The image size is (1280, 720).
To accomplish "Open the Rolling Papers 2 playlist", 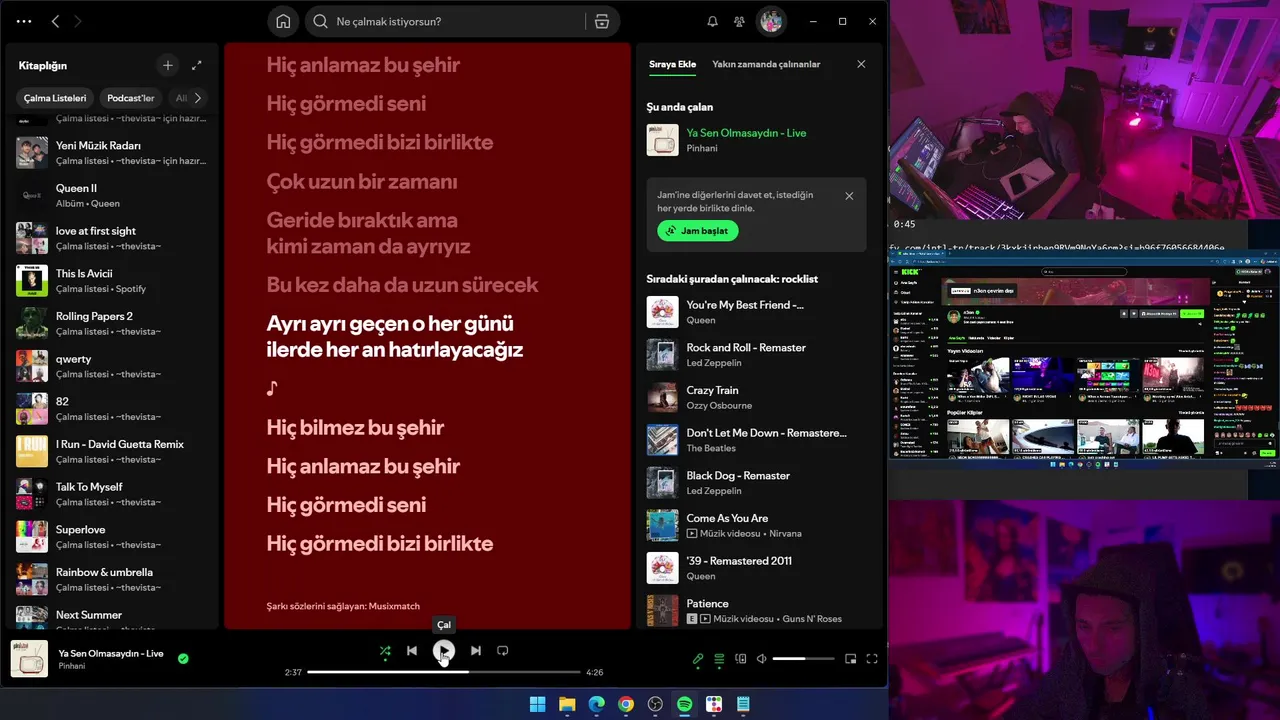I will (112, 323).
